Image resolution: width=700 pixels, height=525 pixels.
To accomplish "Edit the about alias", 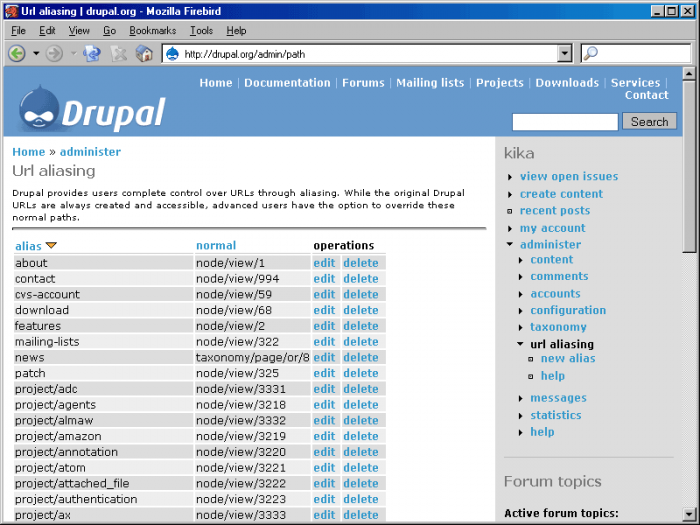I will pos(324,263).
